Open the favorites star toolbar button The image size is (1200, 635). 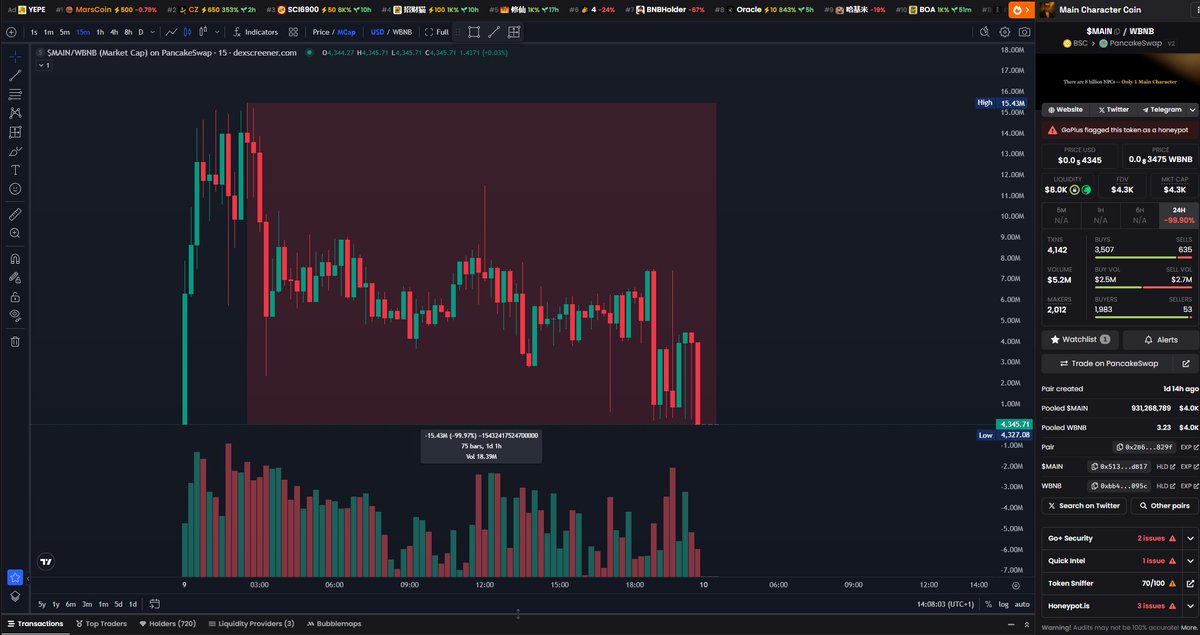15,577
